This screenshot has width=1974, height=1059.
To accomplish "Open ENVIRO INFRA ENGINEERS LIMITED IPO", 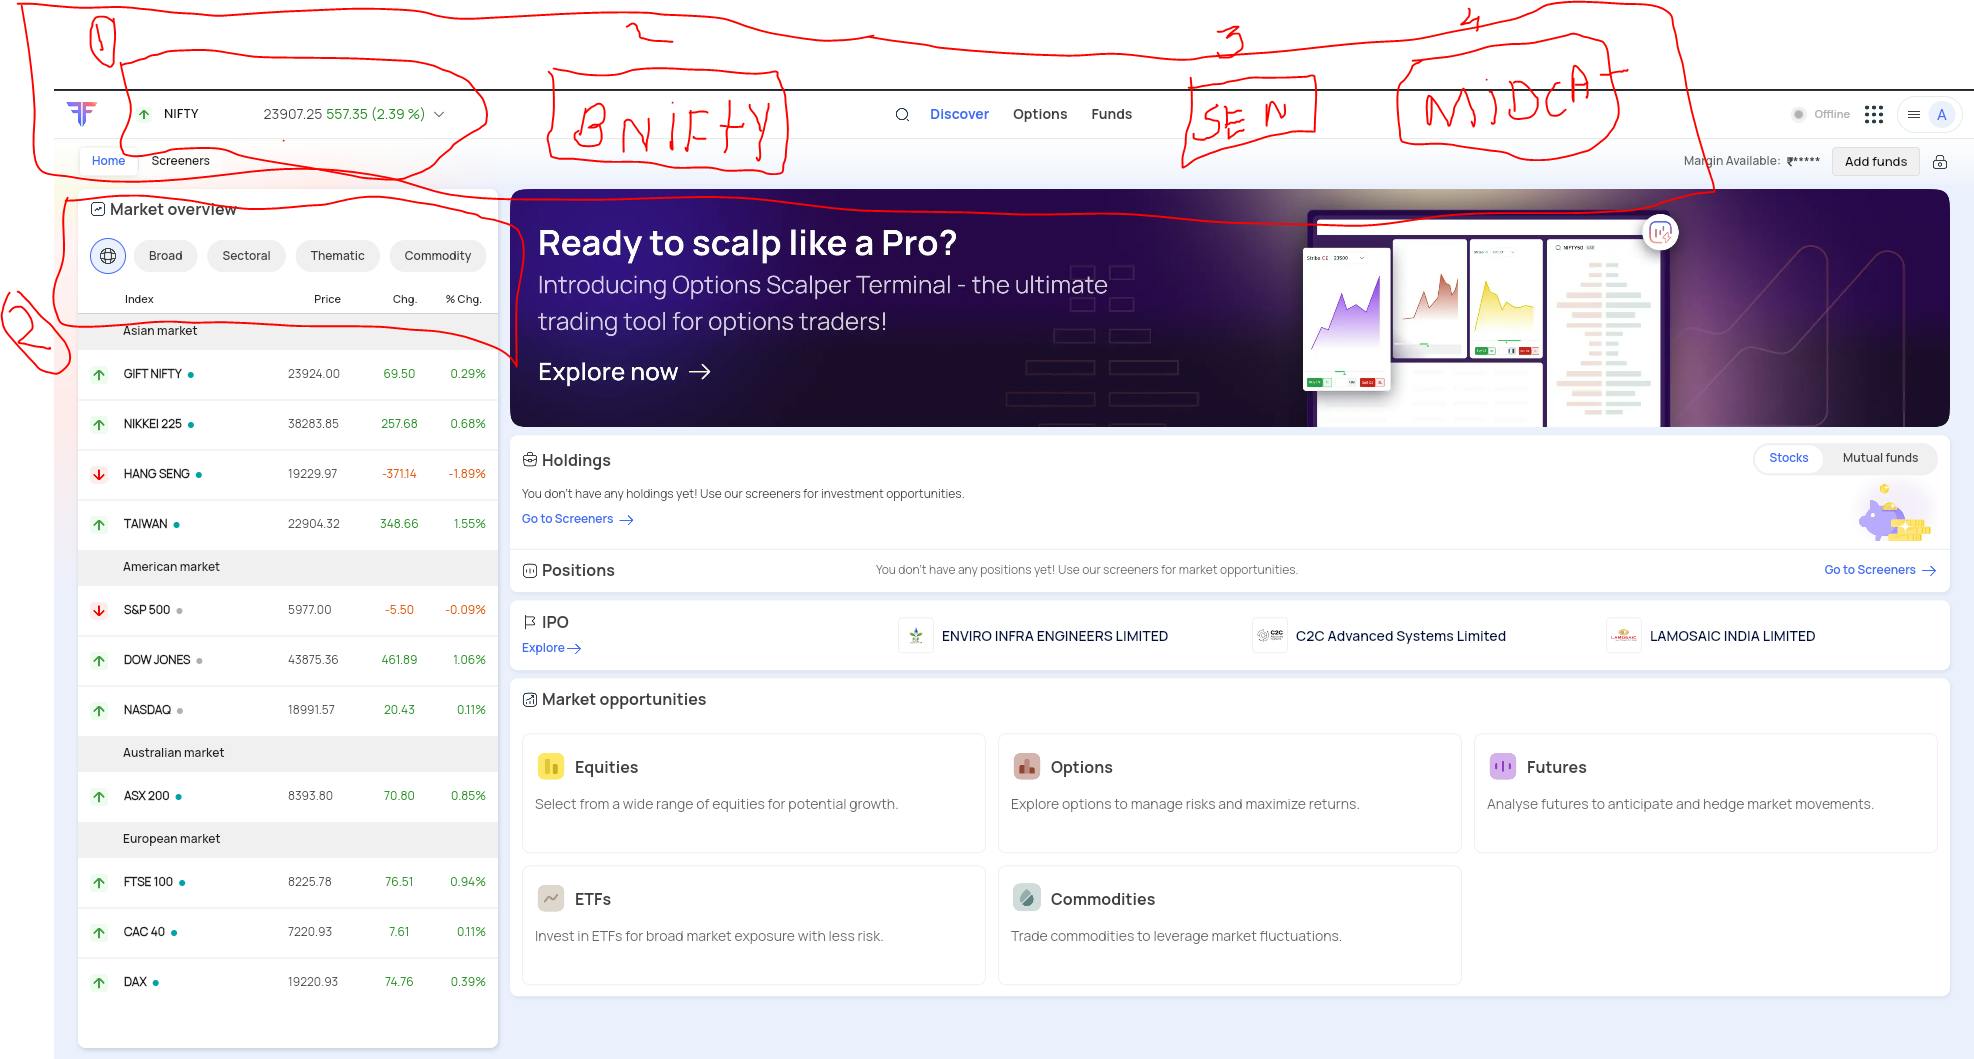I will [x=1055, y=636].
